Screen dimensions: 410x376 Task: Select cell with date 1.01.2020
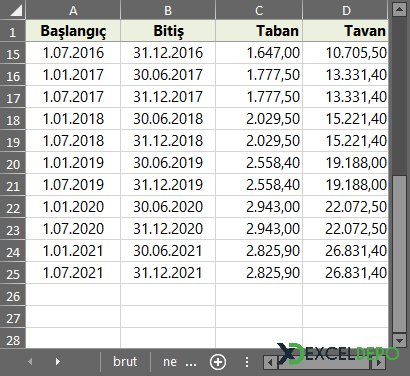pos(73,207)
